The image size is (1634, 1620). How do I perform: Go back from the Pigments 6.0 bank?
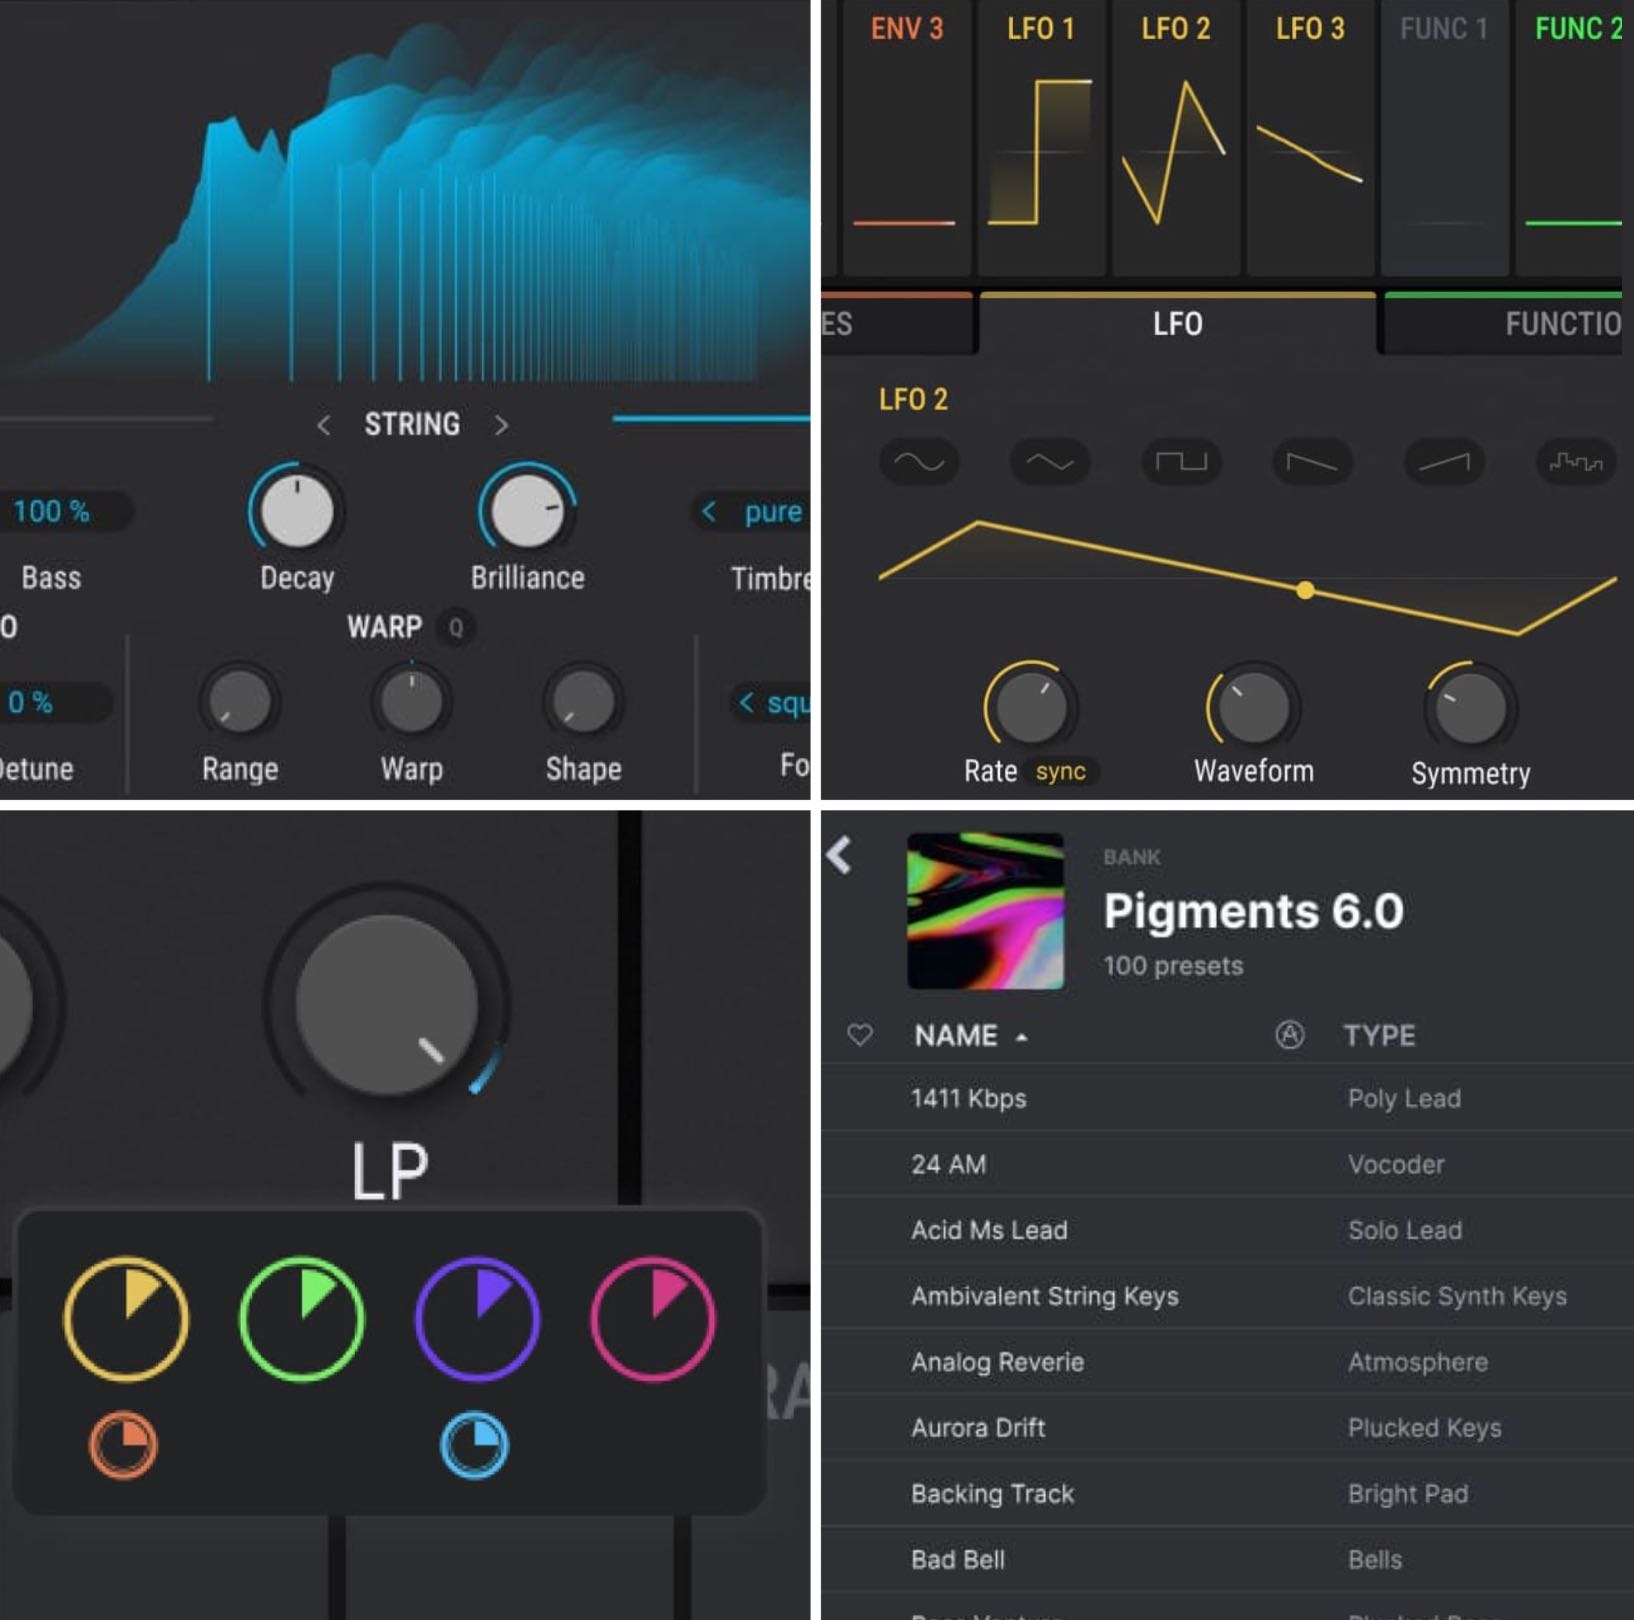pyautogui.click(x=840, y=856)
